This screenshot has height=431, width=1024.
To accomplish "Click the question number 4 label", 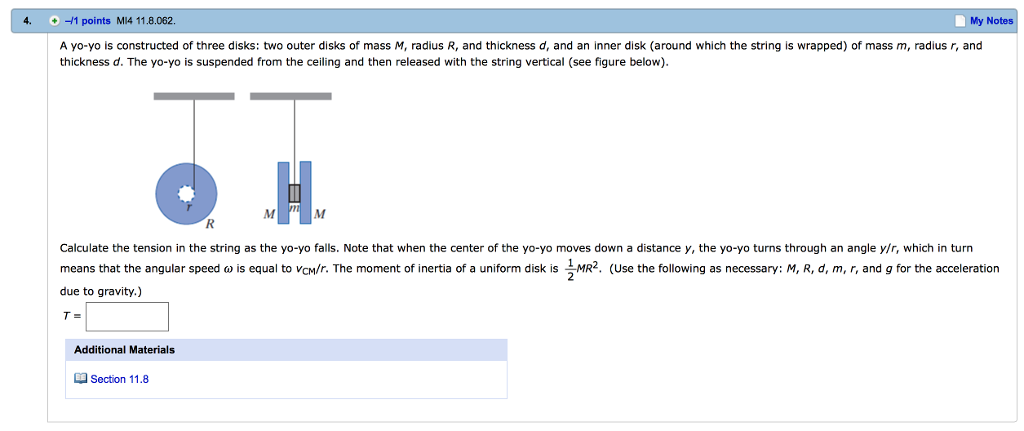I will (27, 21).
